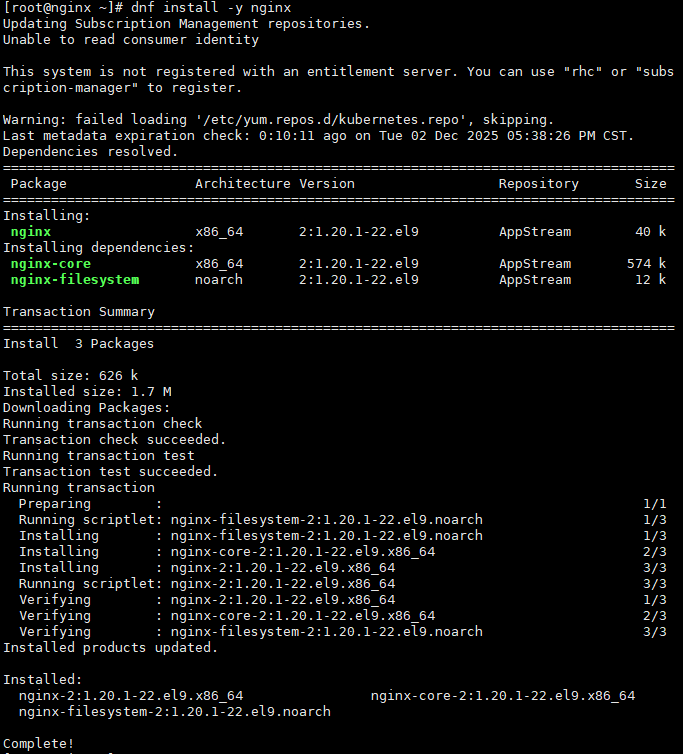Click the 'Version' column header

(x=327, y=184)
